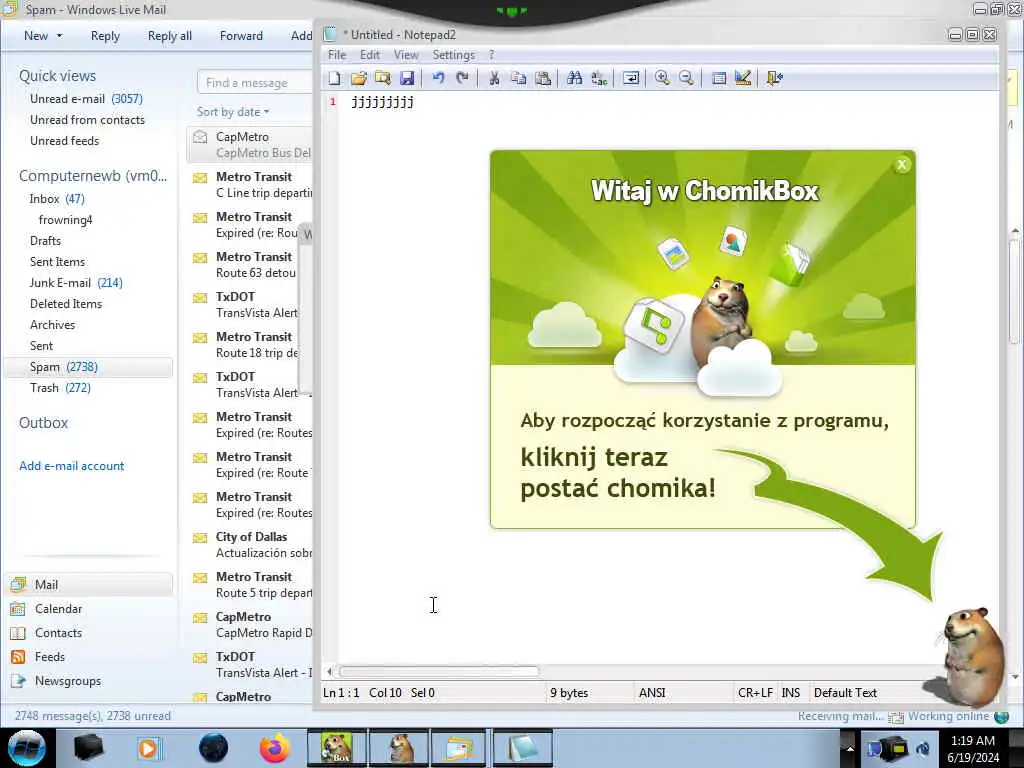Undo last edit in Notepad2
The height and width of the screenshot is (768, 1024).
[438, 78]
